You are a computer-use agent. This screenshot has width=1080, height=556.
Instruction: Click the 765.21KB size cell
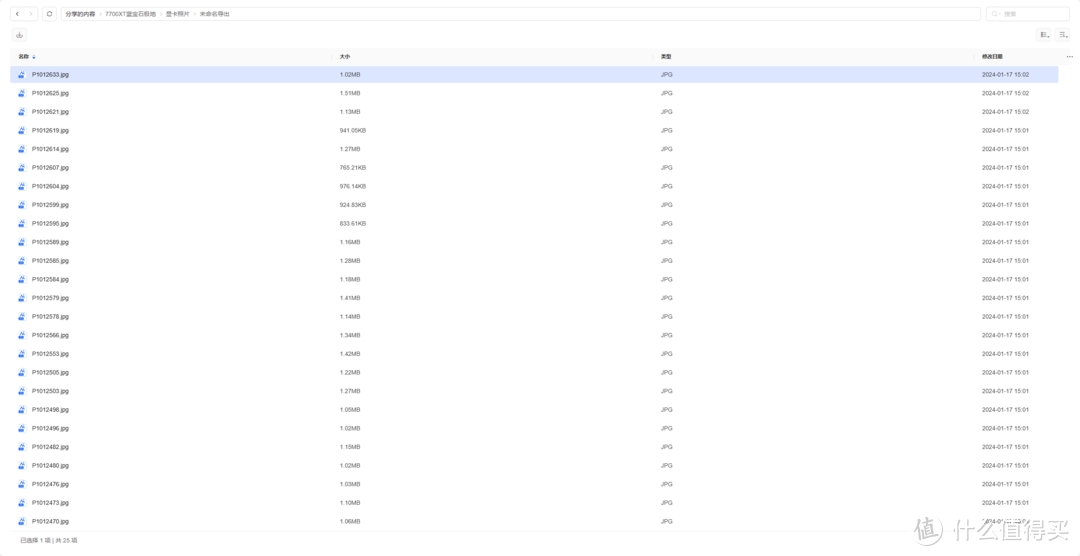353,167
